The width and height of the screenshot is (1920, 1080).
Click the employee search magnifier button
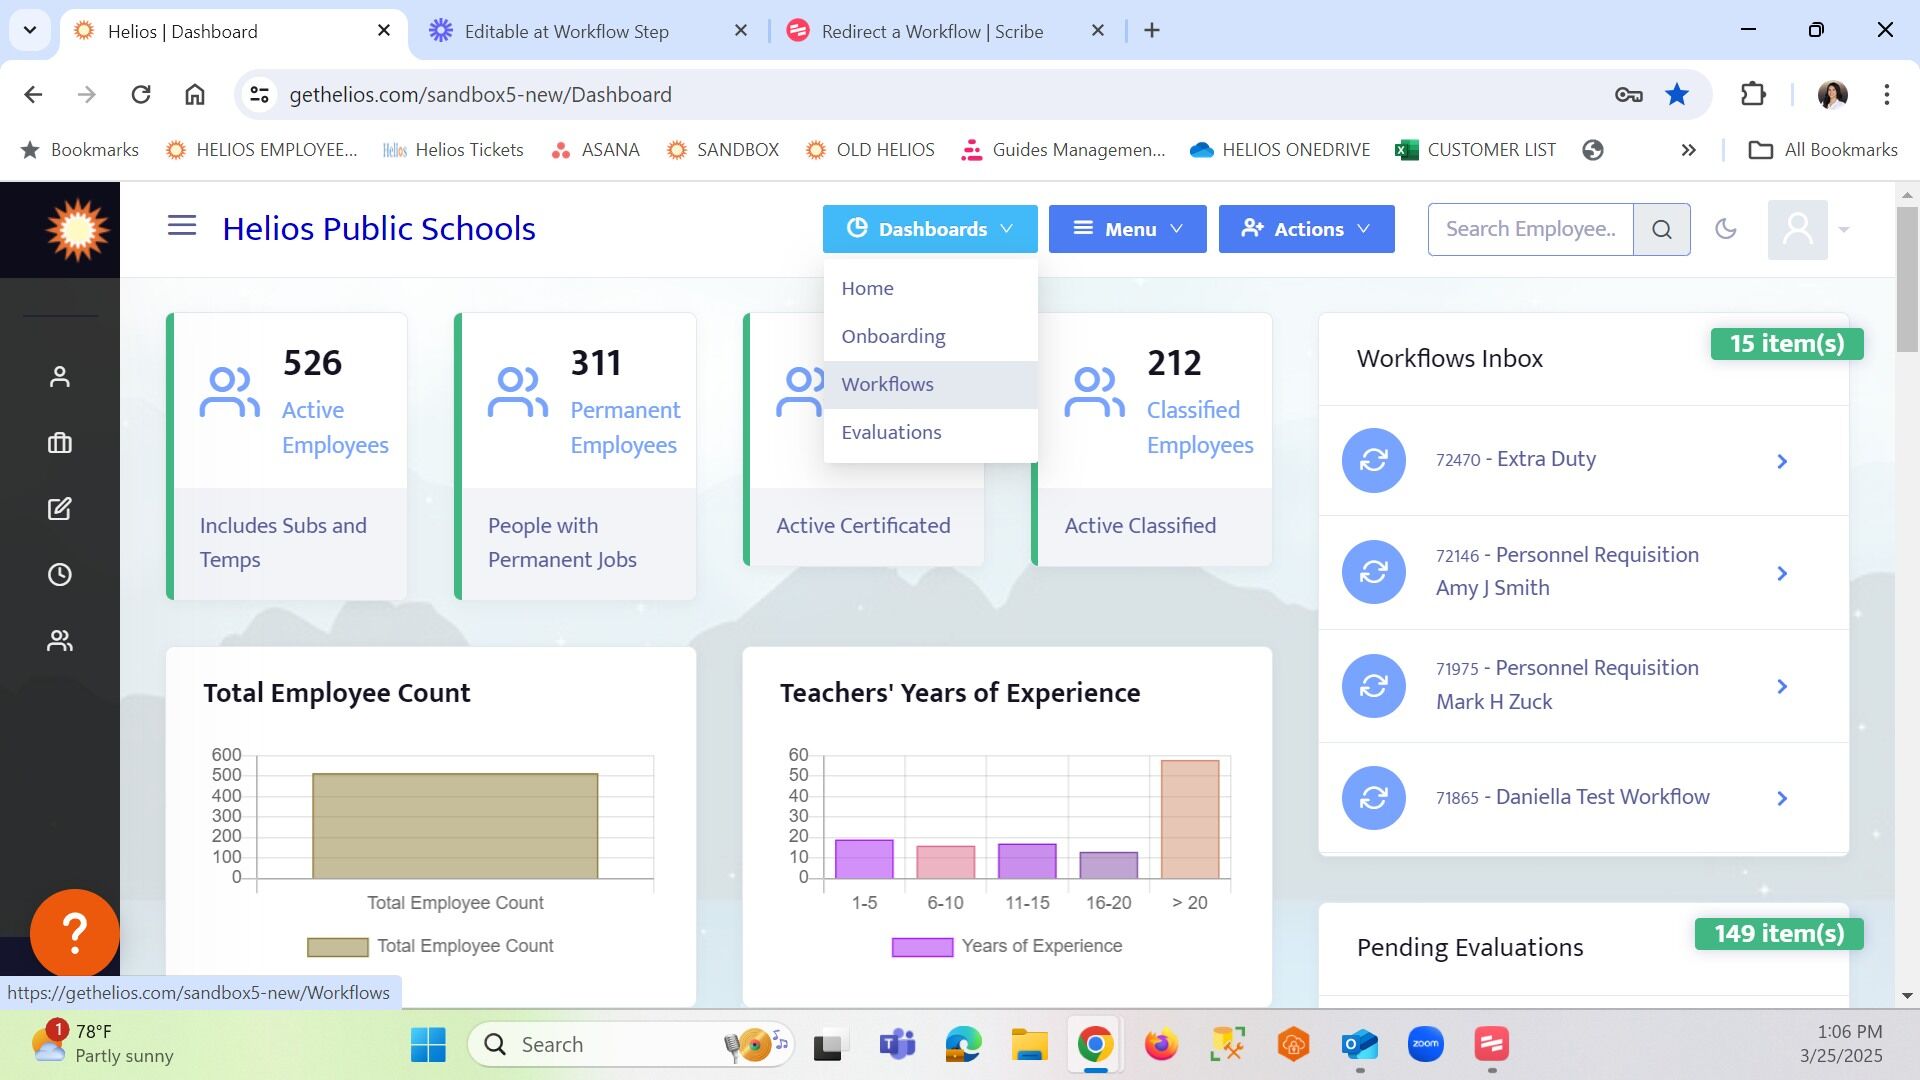[x=1662, y=229]
